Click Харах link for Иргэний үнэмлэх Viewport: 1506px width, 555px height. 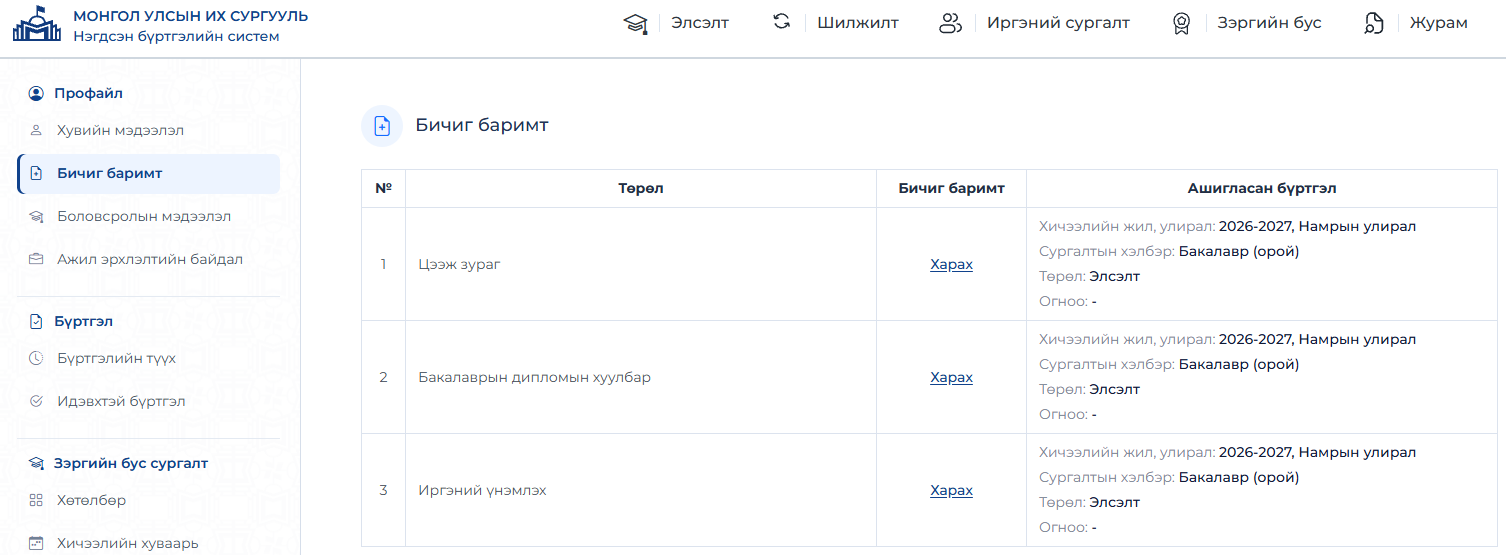click(x=951, y=490)
